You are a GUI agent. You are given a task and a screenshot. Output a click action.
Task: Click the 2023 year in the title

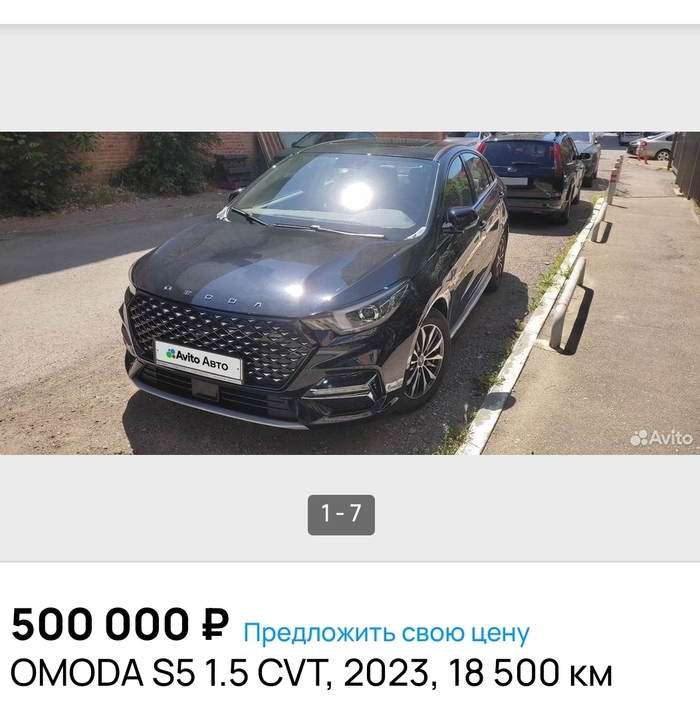[x=386, y=673]
